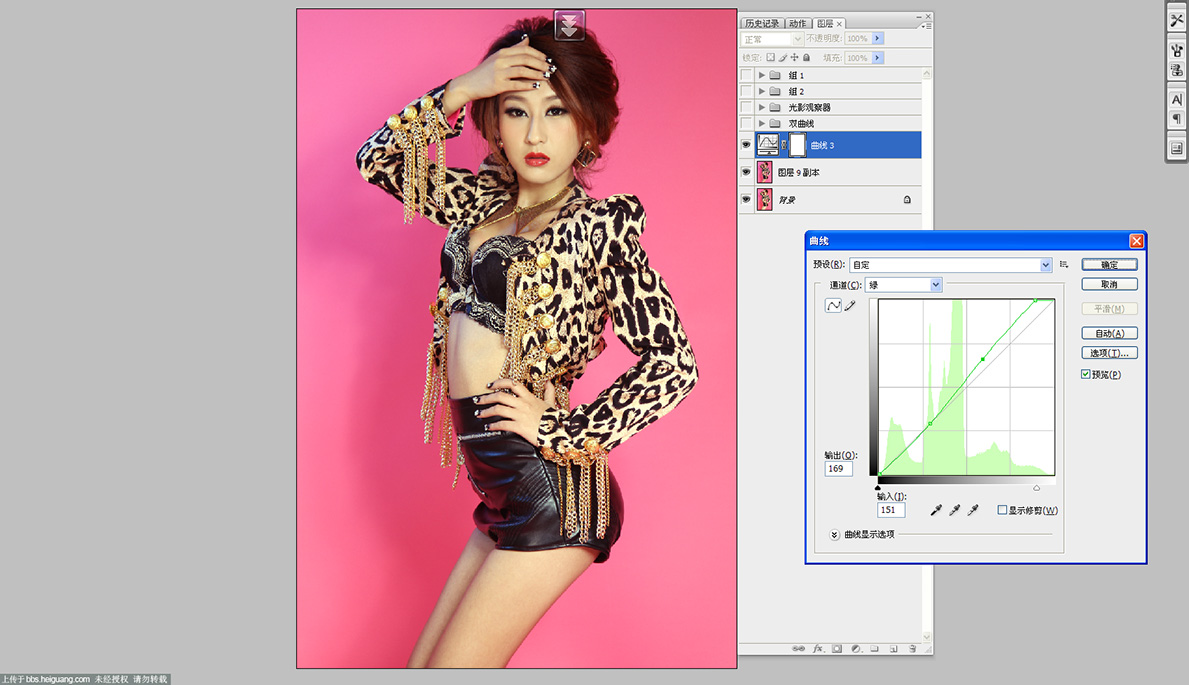This screenshot has width=1189, height=685.
Task: Click the 输入(I) input value field
Action: click(891, 511)
